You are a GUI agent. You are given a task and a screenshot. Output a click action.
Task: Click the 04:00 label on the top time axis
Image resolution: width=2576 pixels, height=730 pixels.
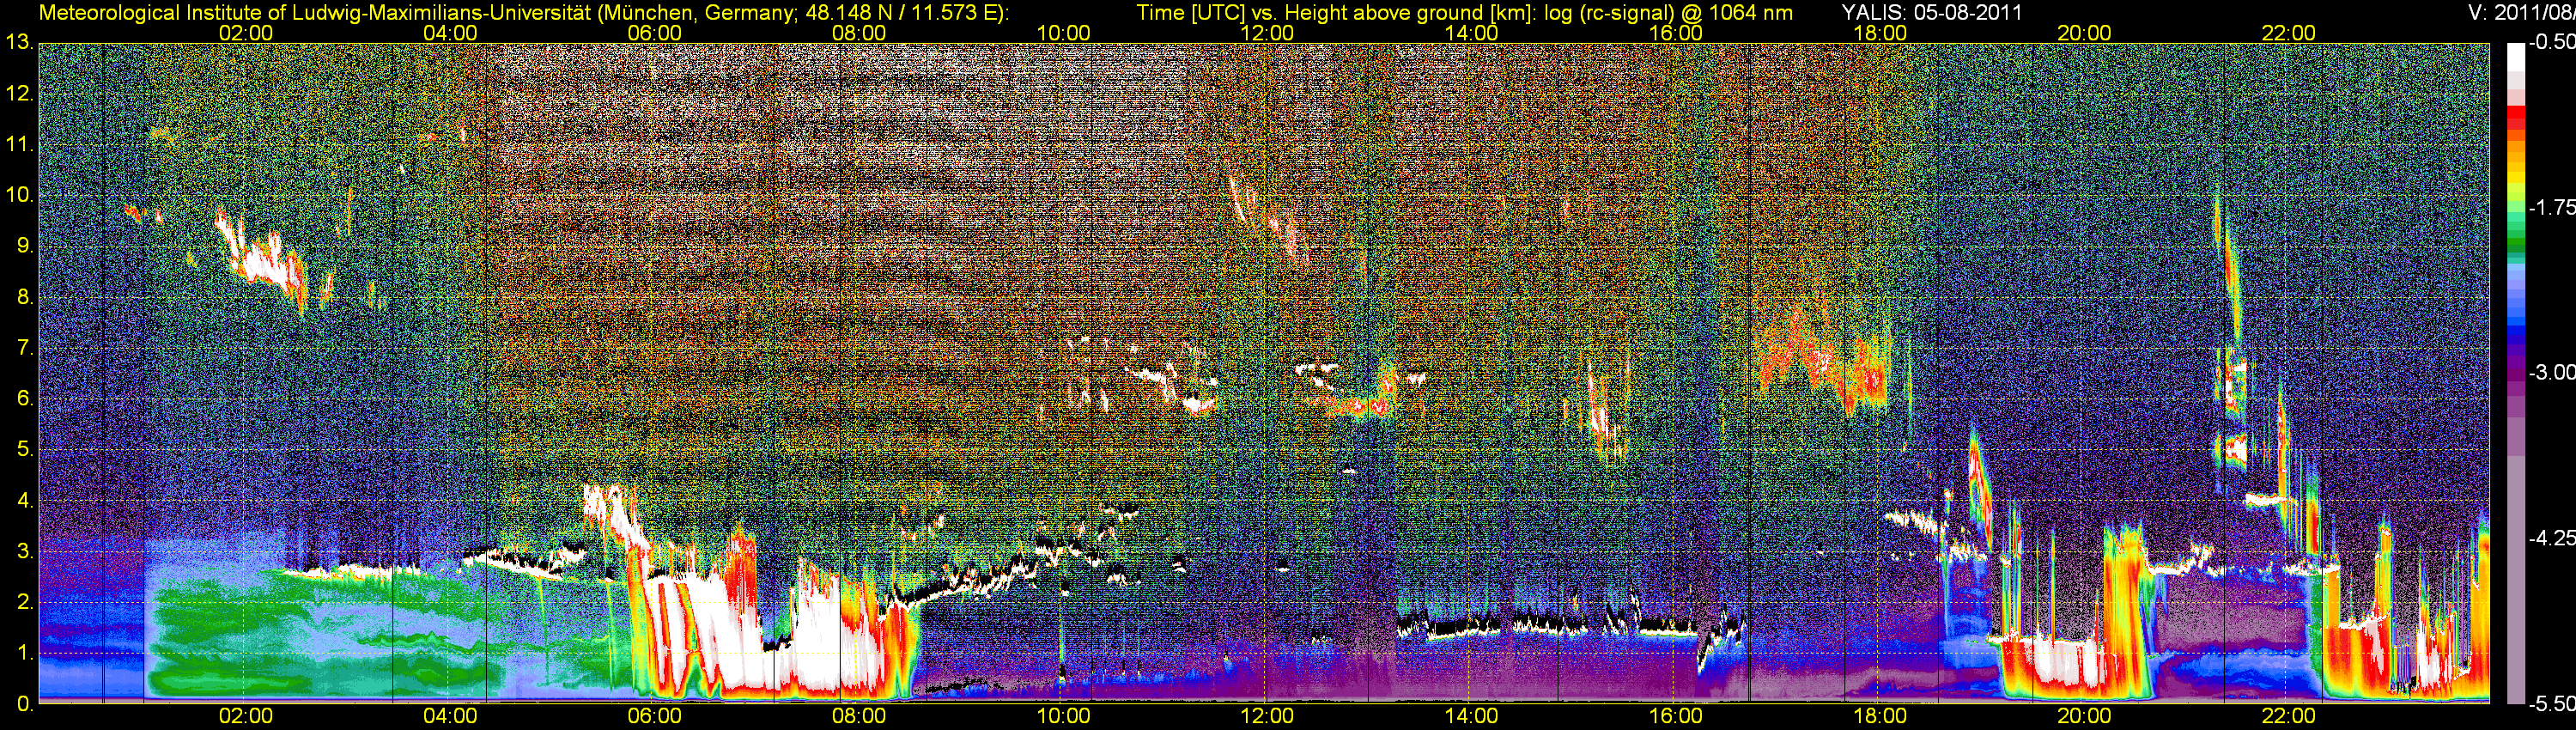click(450, 33)
